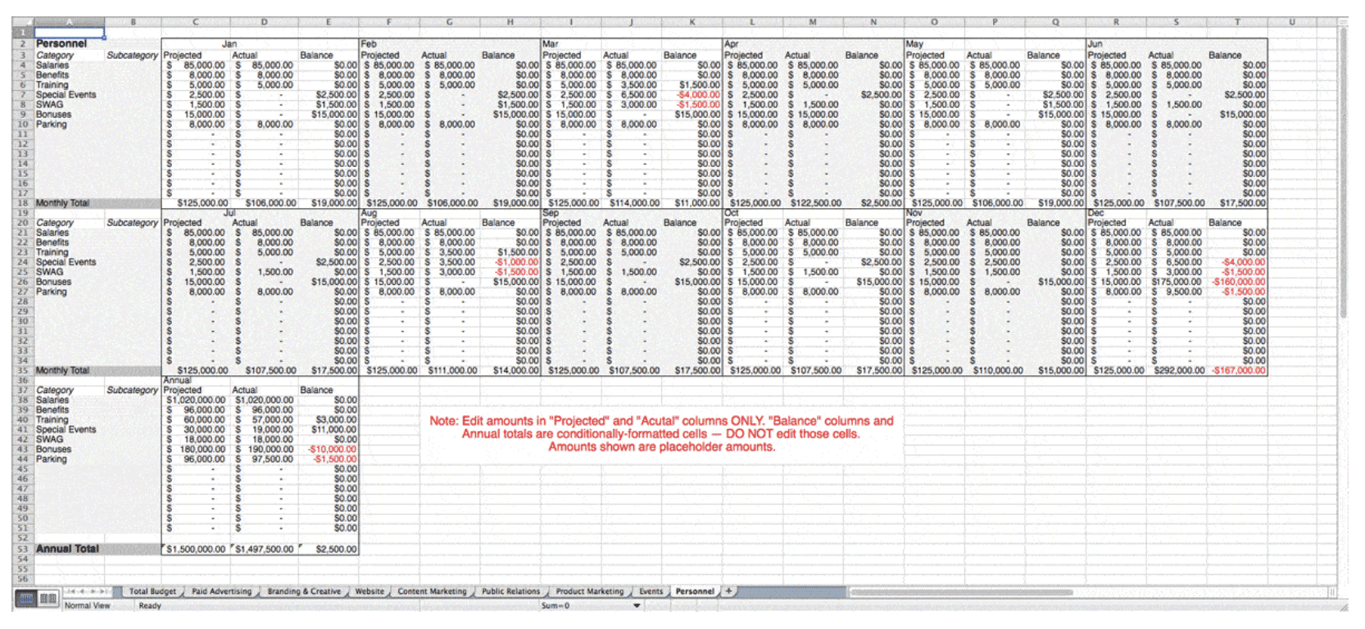This screenshot has height=629, width=1365.
Task: Open the Website sheet tab
Action: click(x=369, y=592)
